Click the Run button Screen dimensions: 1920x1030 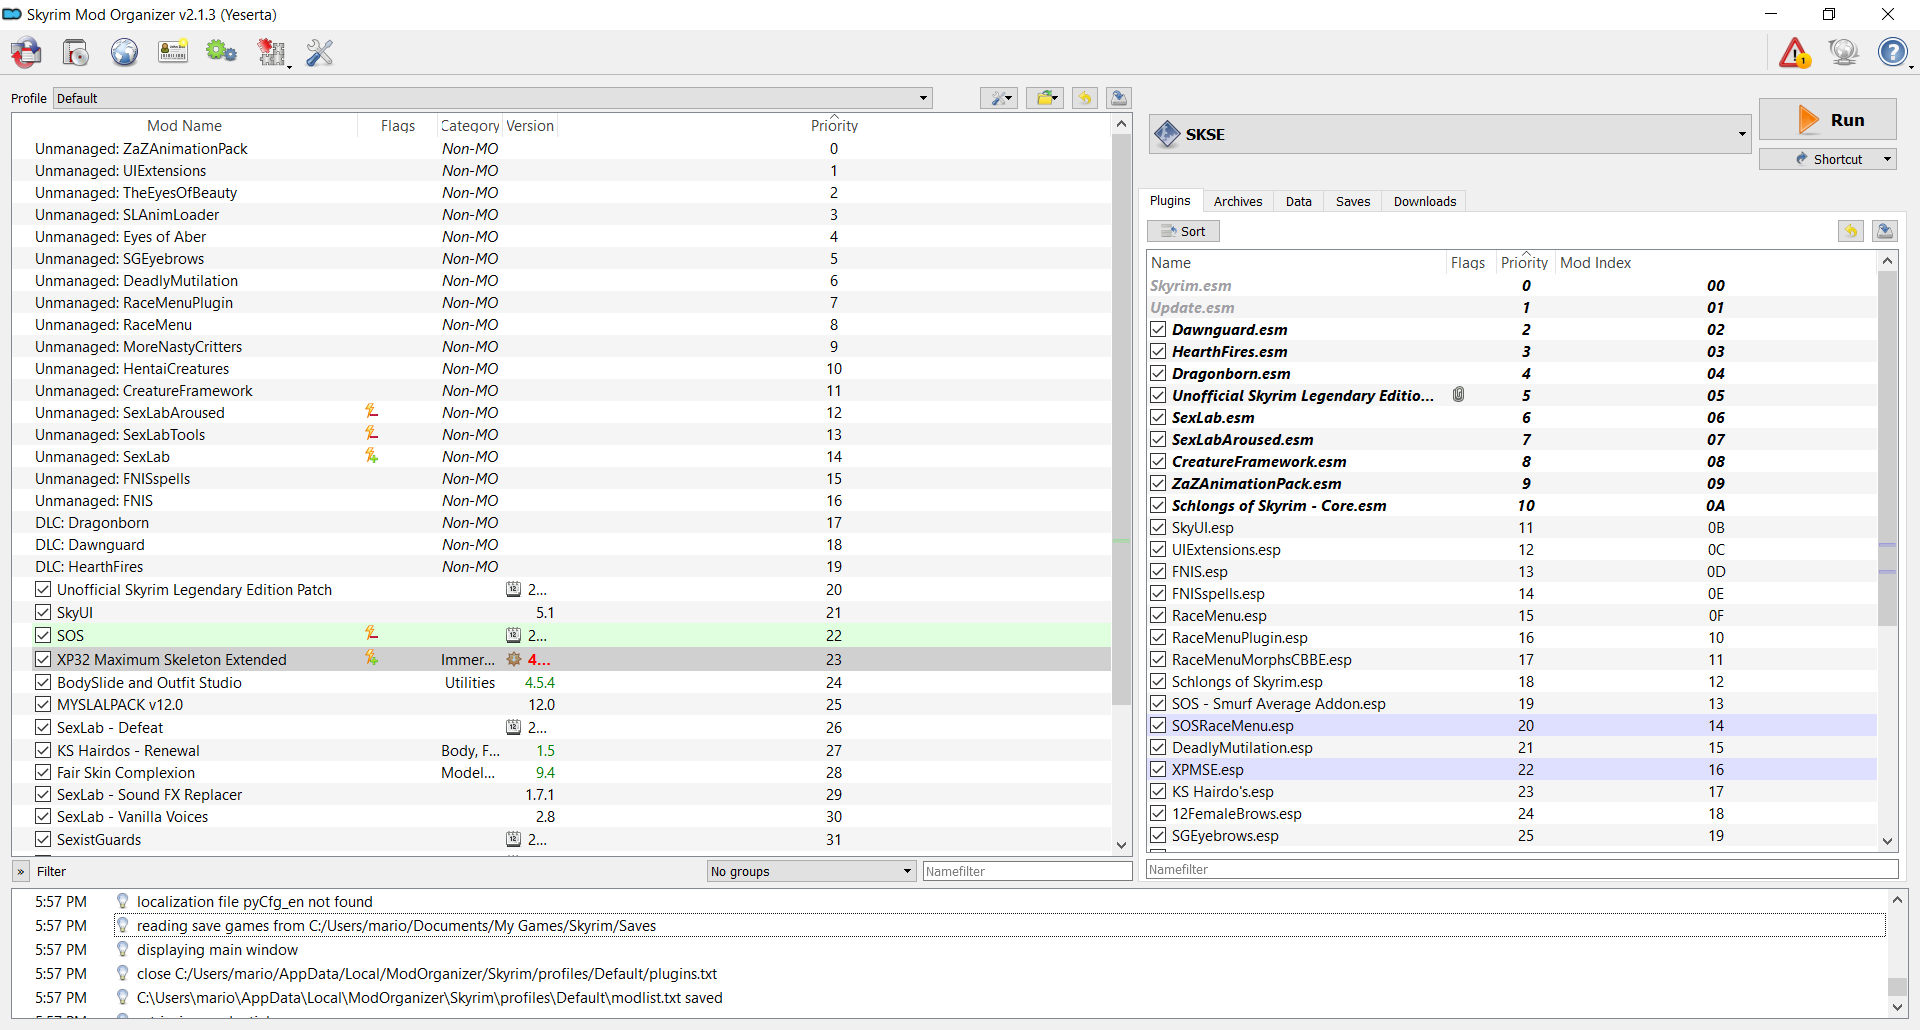(x=1827, y=119)
